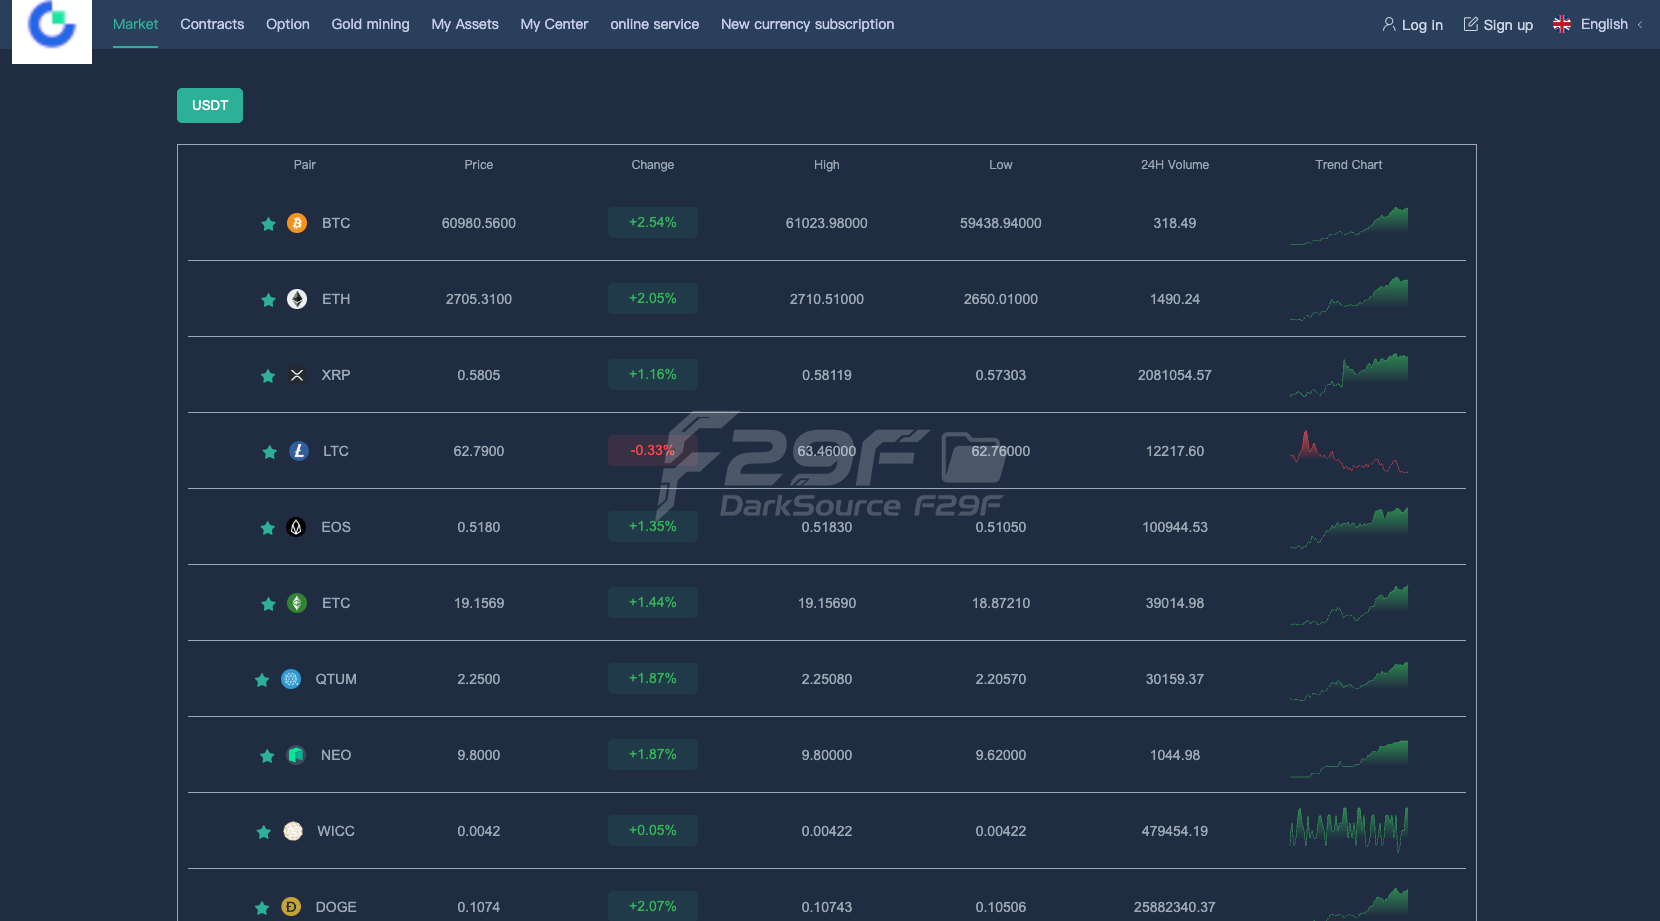The image size is (1660, 921).
Task: Expand language list via arrow chevron
Action: (1640, 25)
